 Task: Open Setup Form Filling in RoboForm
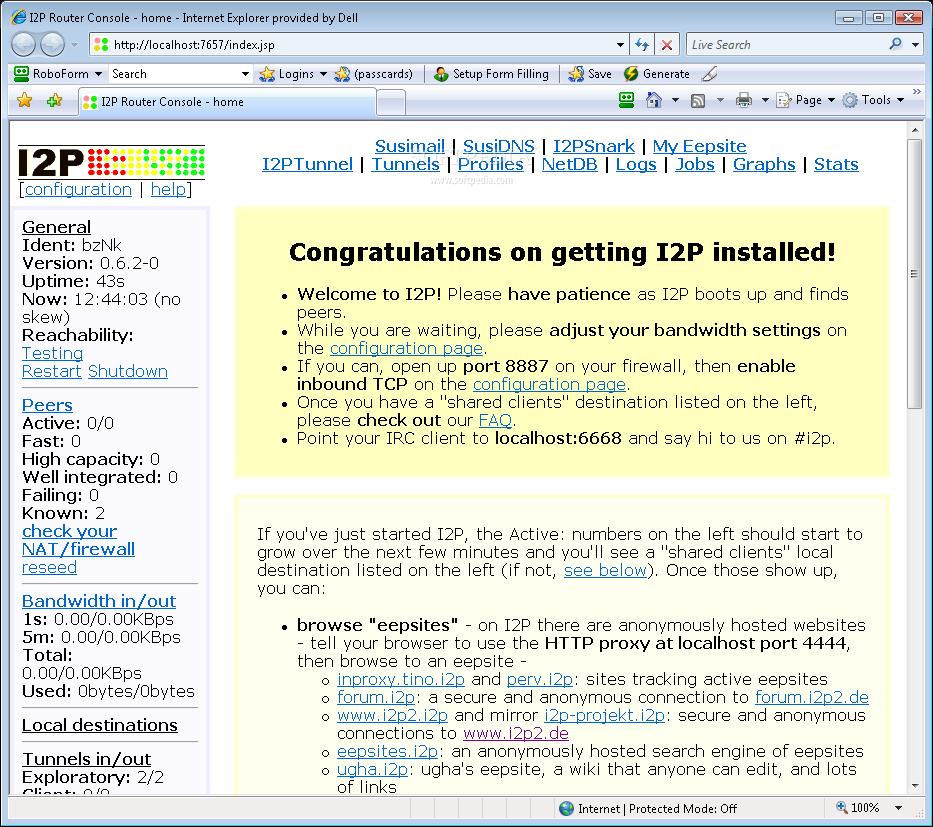[x=491, y=74]
